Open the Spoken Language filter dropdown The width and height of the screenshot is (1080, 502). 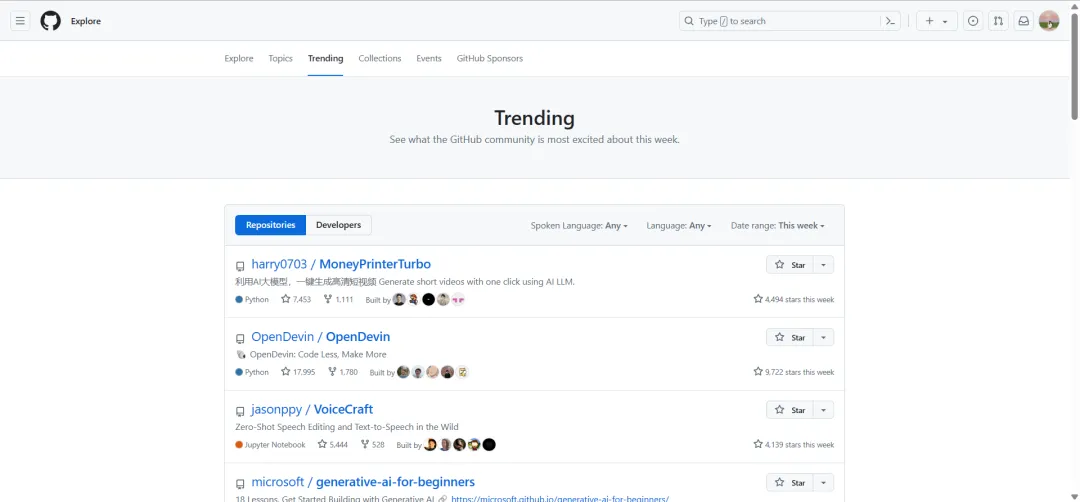coord(579,226)
